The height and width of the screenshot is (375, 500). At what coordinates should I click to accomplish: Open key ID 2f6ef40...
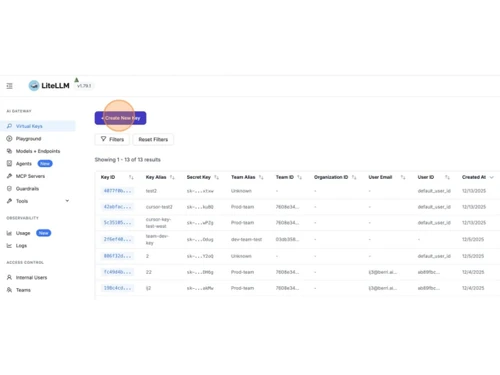[117, 239]
